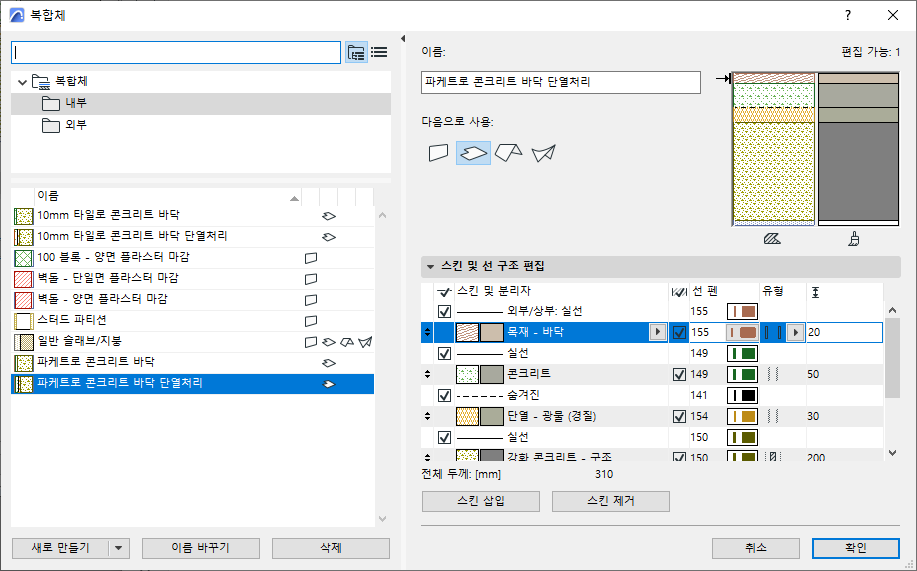Screen dimensions: 917x571
Task: Toggle pen checkbox for 강화 콘크리트 skin
Action: pyautogui.click(x=679, y=457)
